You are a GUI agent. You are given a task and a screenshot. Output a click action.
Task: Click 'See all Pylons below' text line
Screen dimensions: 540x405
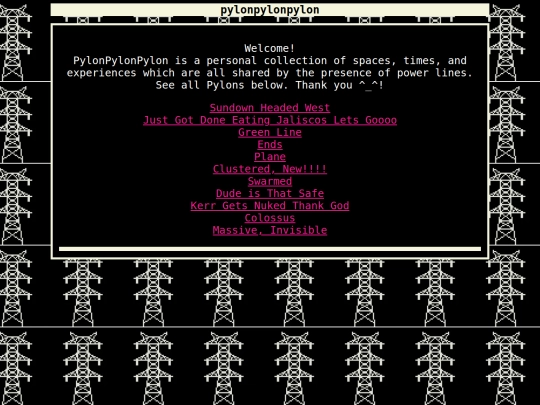[270, 85]
